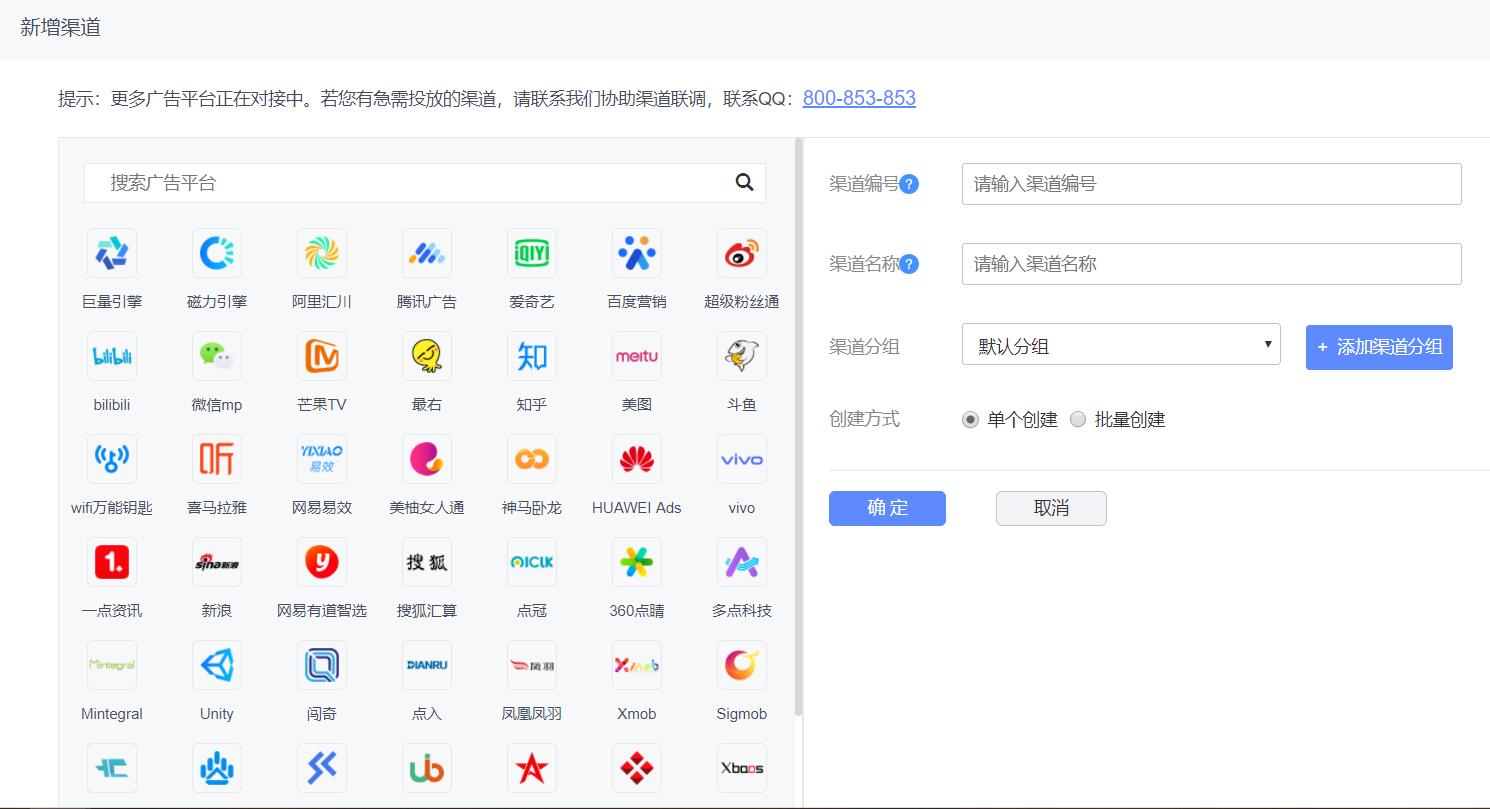Open help tooltip beside 渠道名称
Image resolution: width=1490 pixels, height=809 pixels.
pos(909,264)
